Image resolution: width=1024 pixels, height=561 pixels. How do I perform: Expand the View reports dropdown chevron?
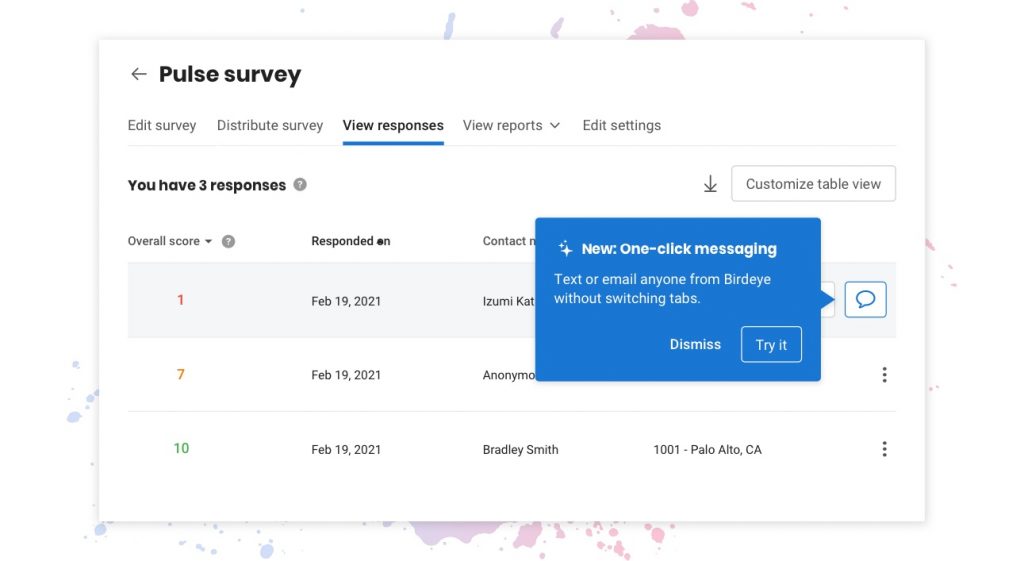click(555, 125)
